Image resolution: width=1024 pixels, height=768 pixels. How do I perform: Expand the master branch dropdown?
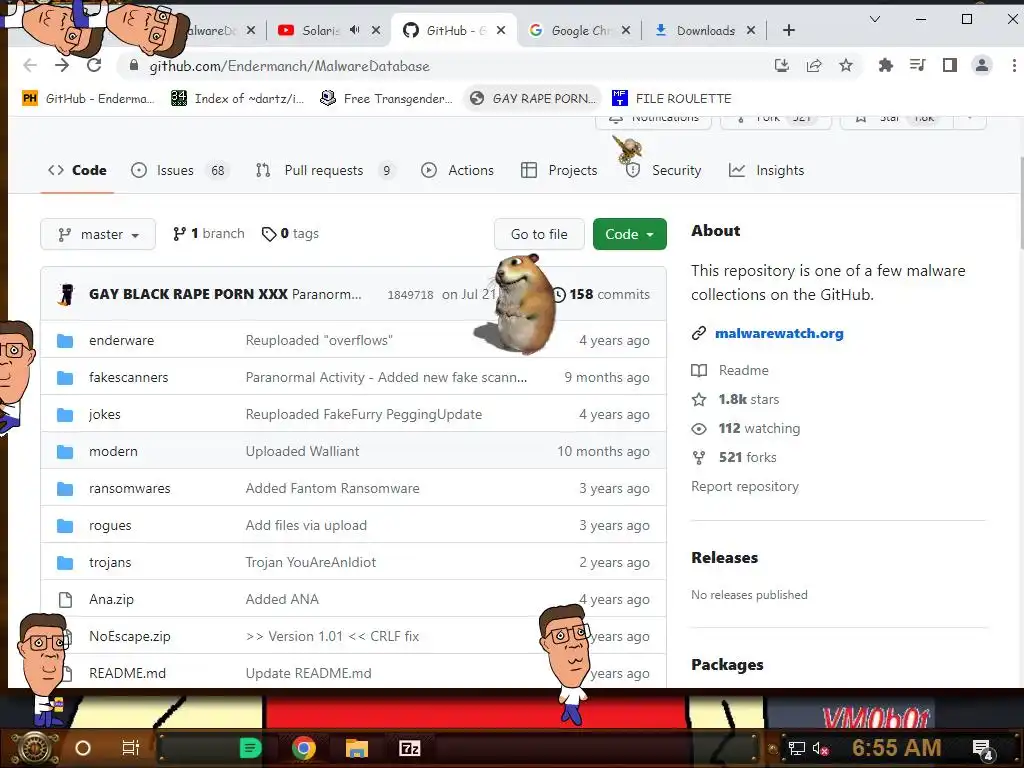tap(98, 234)
